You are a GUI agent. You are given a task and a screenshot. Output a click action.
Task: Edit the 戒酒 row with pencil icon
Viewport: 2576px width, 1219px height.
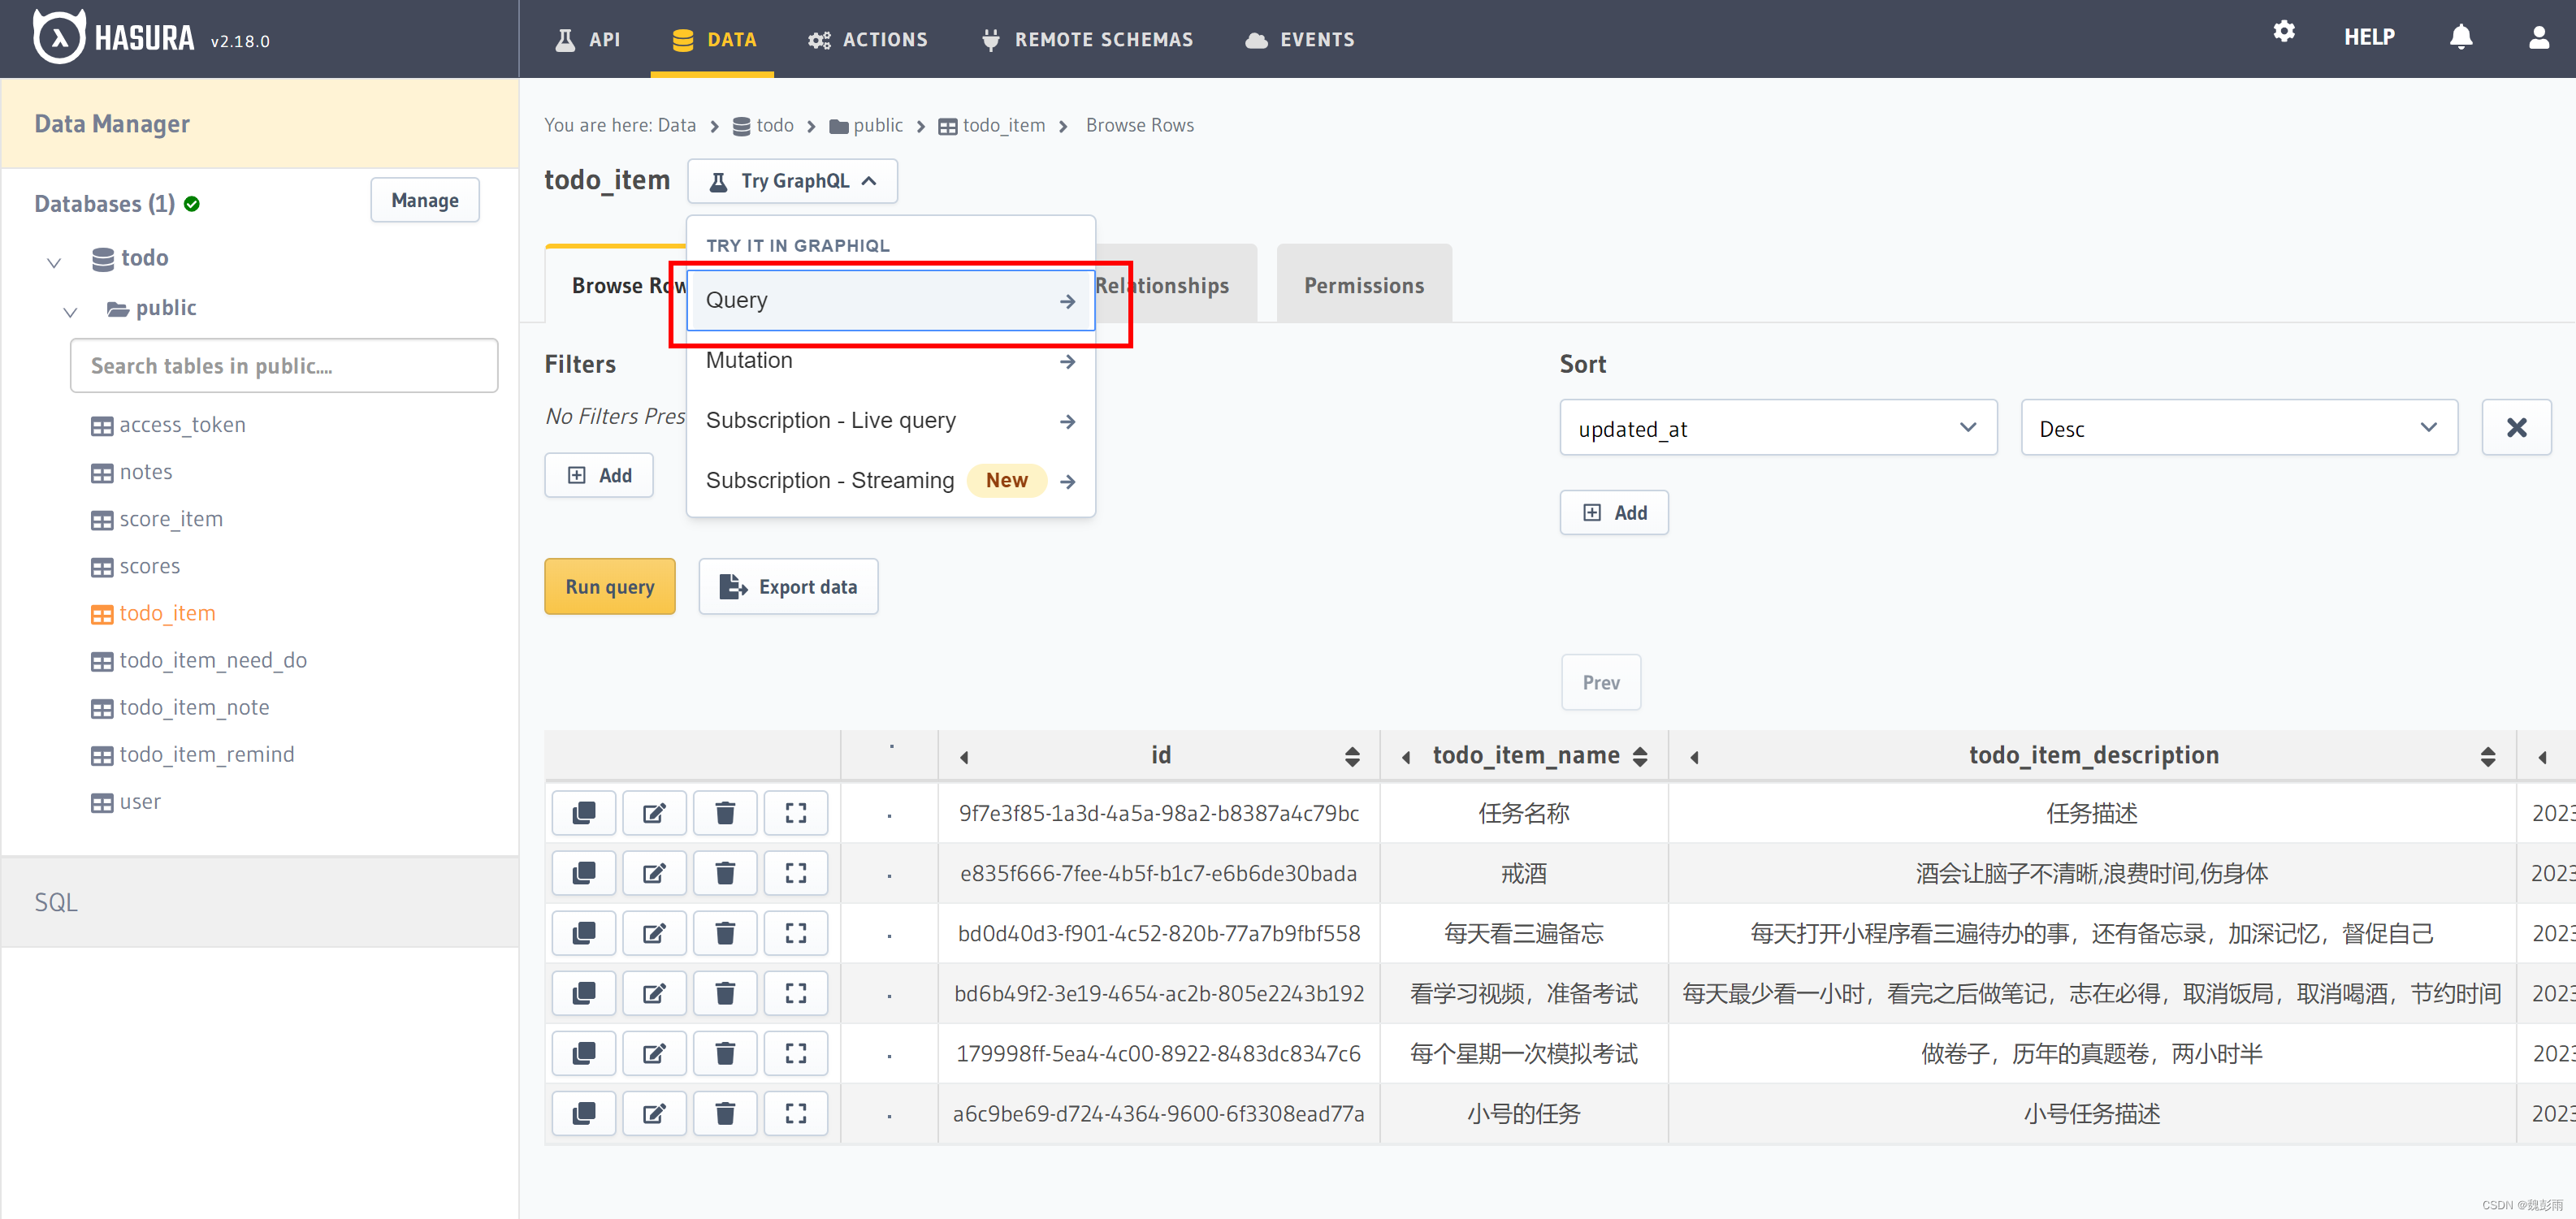pos(654,873)
